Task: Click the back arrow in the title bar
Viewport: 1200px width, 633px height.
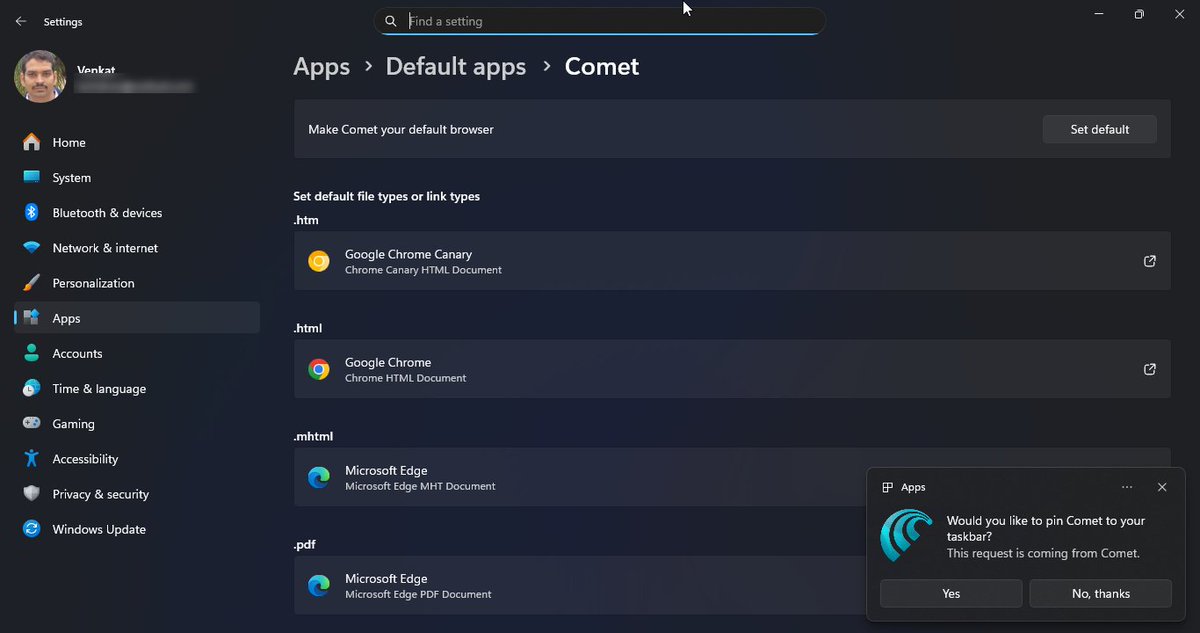Action: (x=20, y=20)
